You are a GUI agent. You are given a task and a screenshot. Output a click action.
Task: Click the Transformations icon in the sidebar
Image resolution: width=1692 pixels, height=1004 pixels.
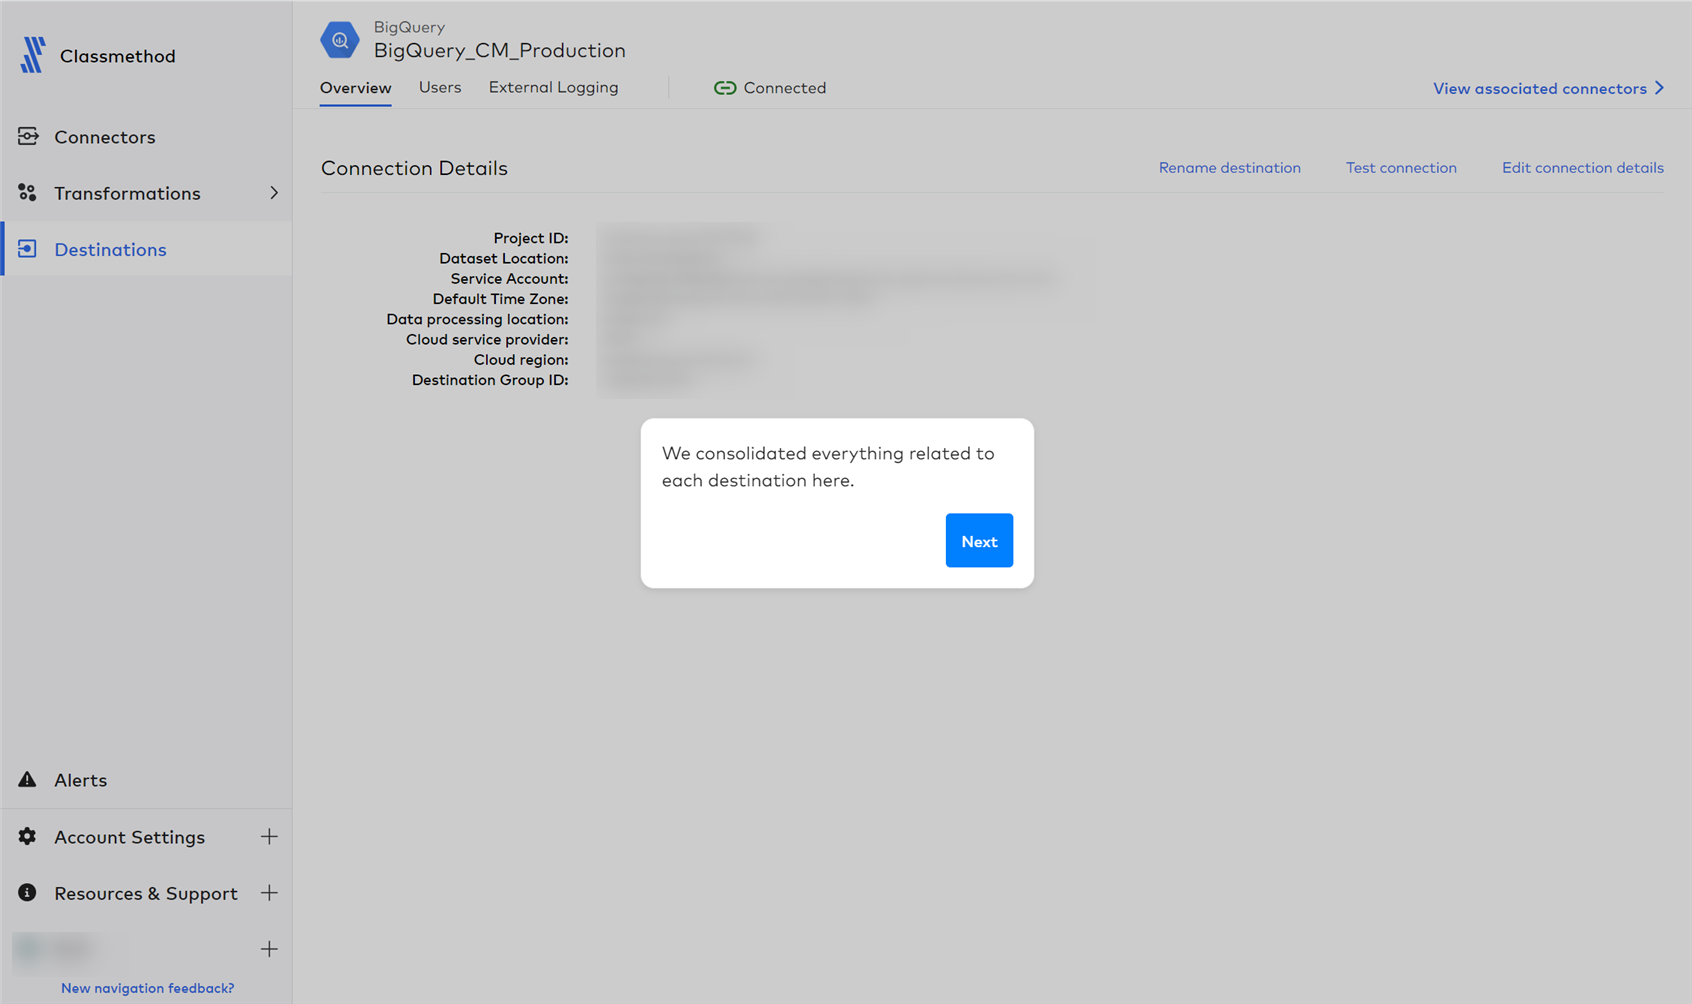click(29, 192)
